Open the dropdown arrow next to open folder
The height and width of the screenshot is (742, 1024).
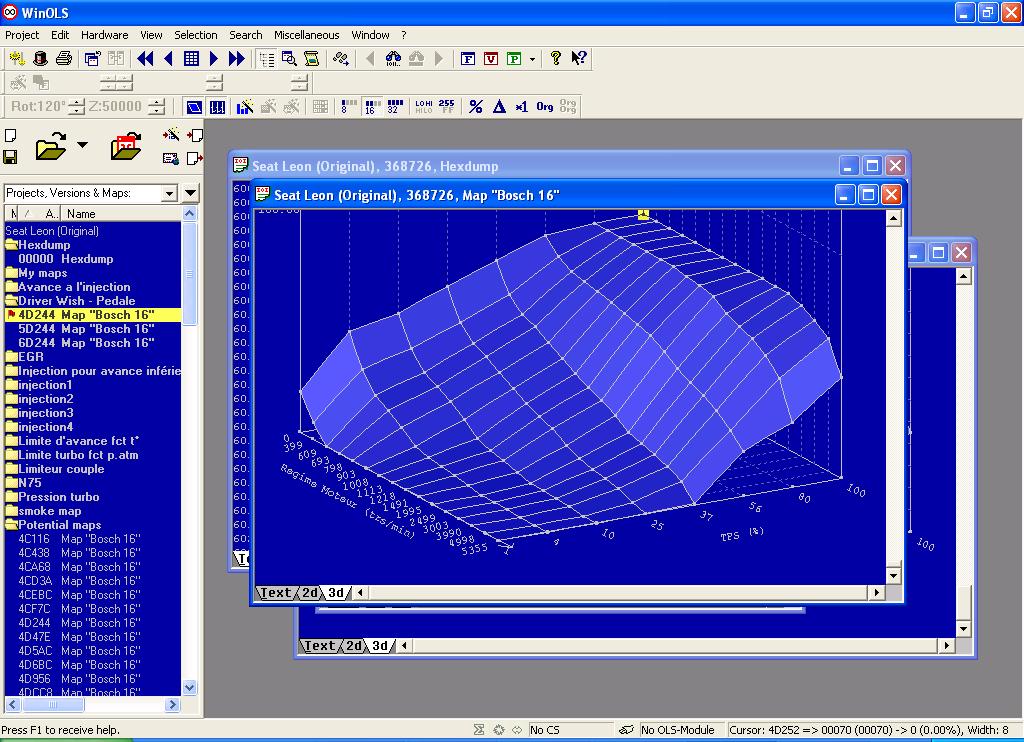82,144
